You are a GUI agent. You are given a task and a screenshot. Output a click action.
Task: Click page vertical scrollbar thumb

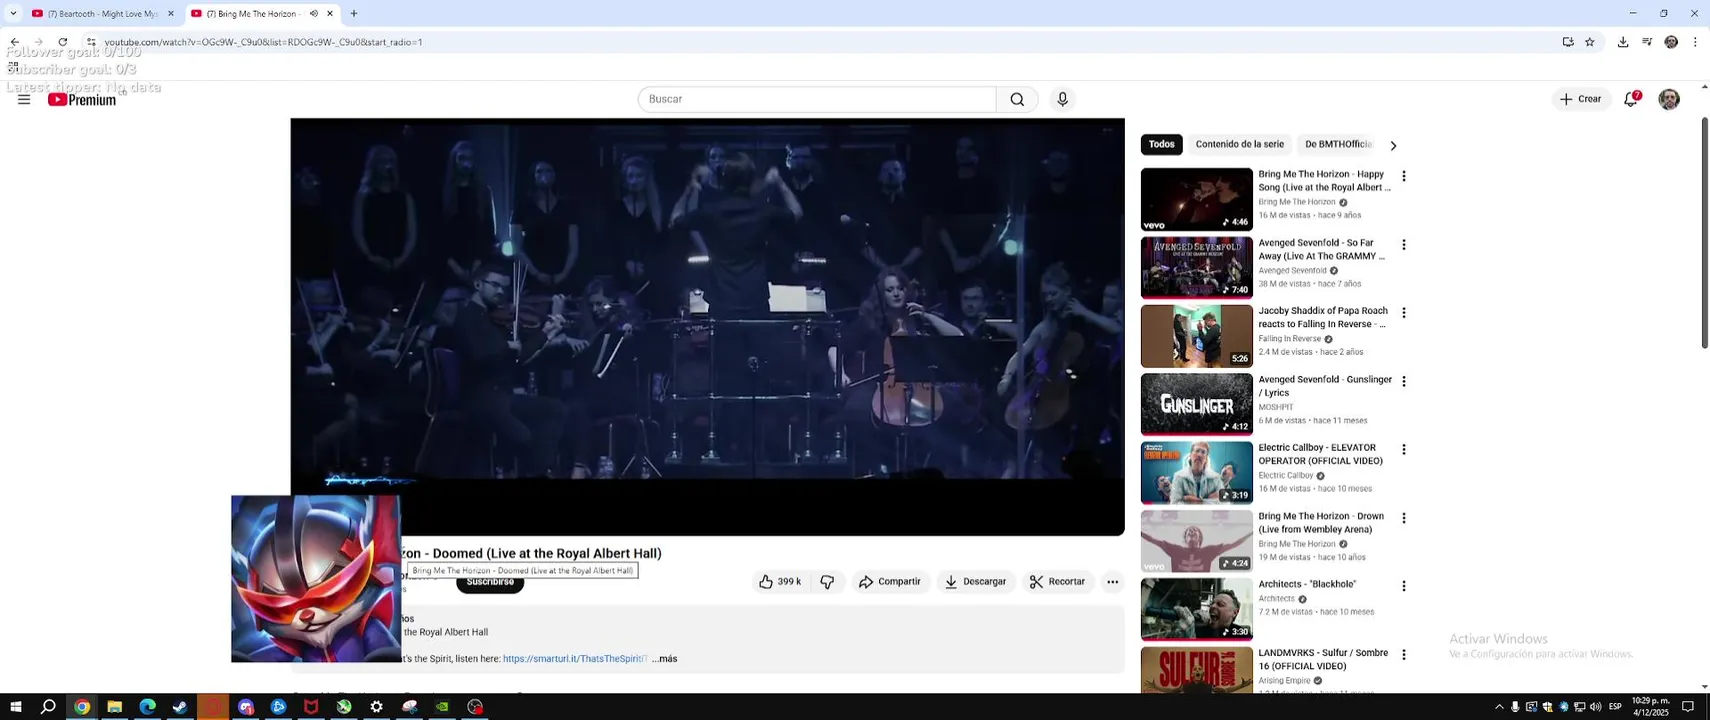pos(1705,232)
